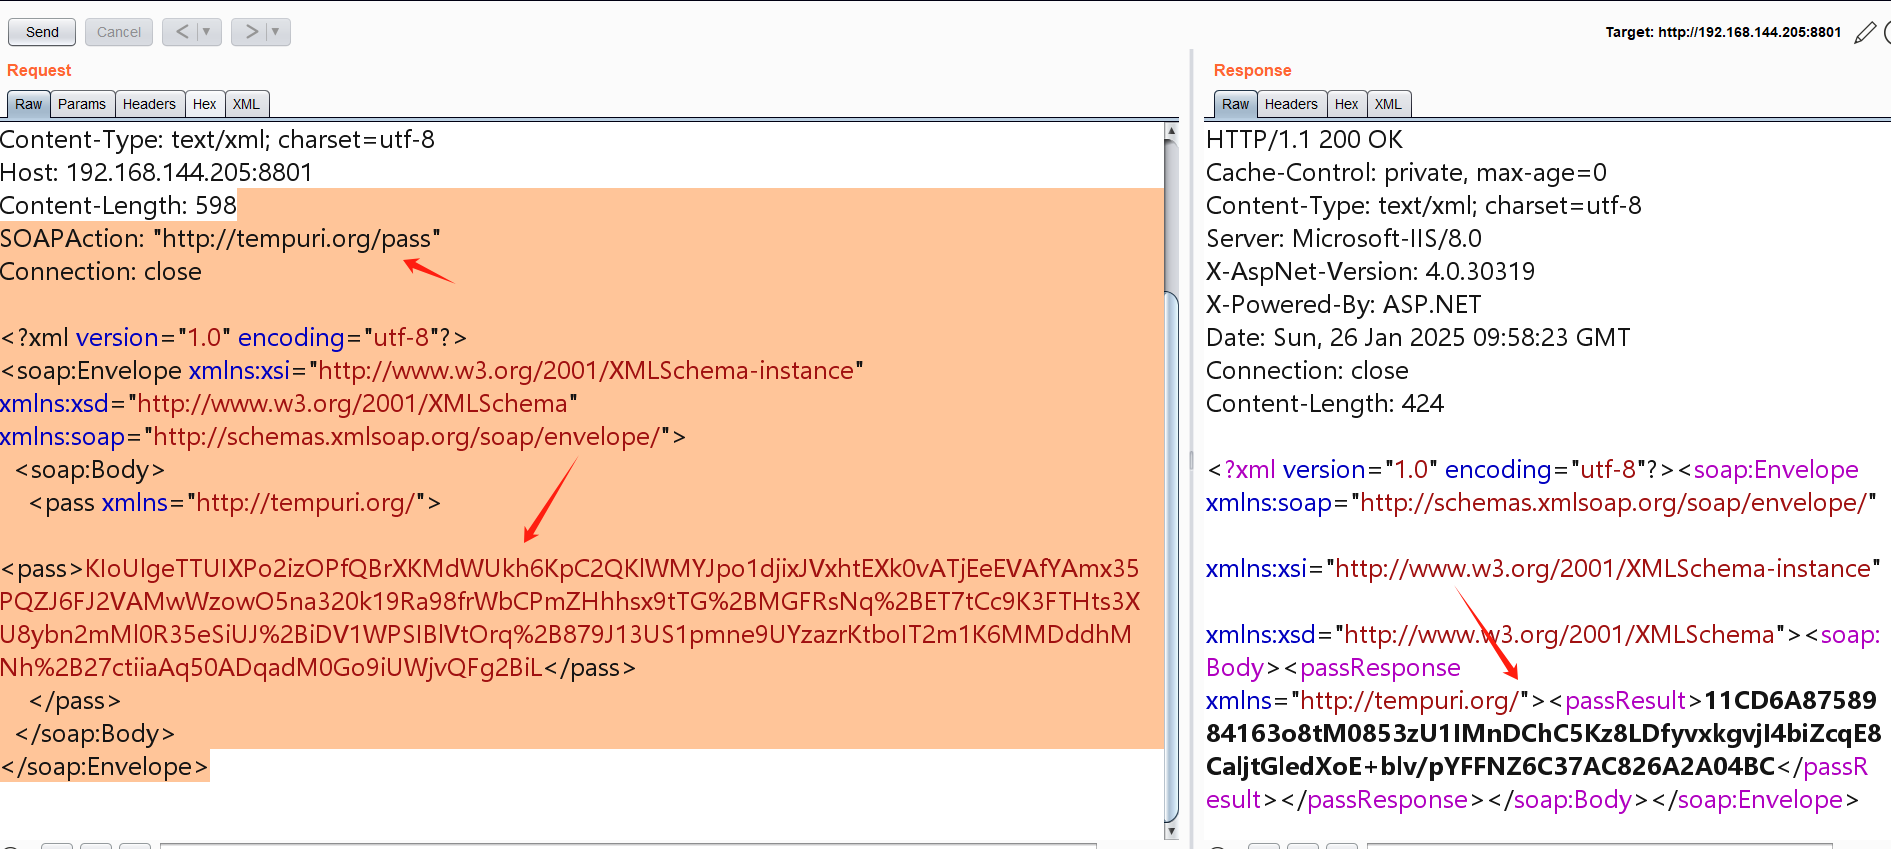The width and height of the screenshot is (1891, 849).
Task: View the Request XML tab
Action: [246, 104]
